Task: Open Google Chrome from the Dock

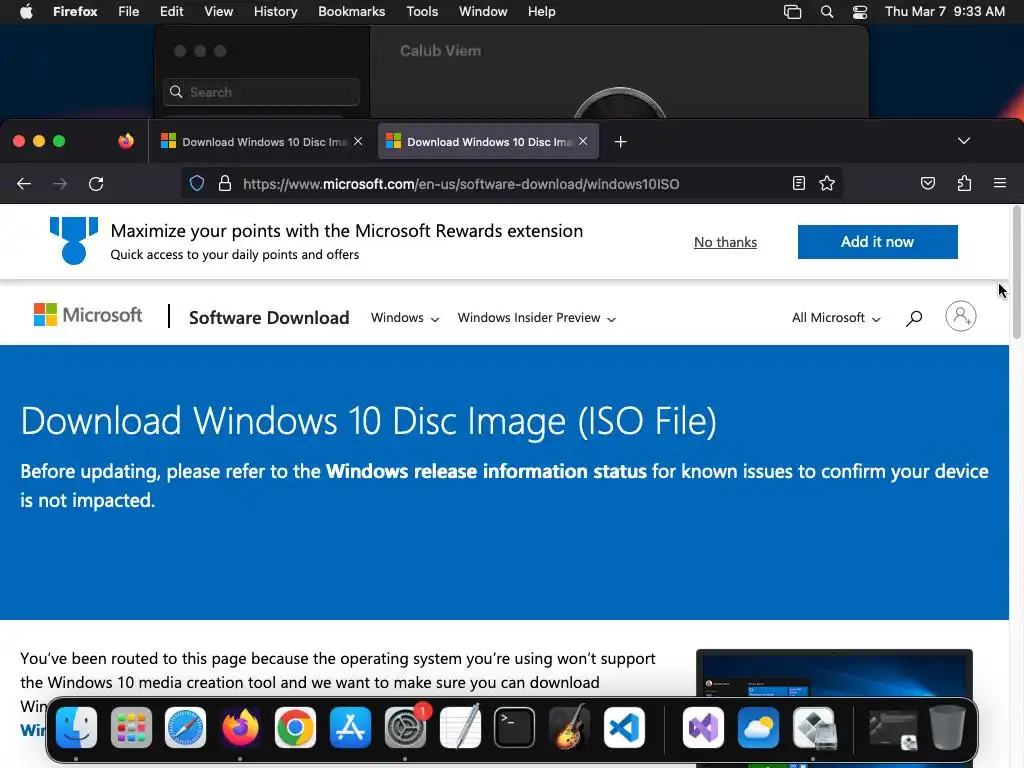Action: (x=295, y=727)
